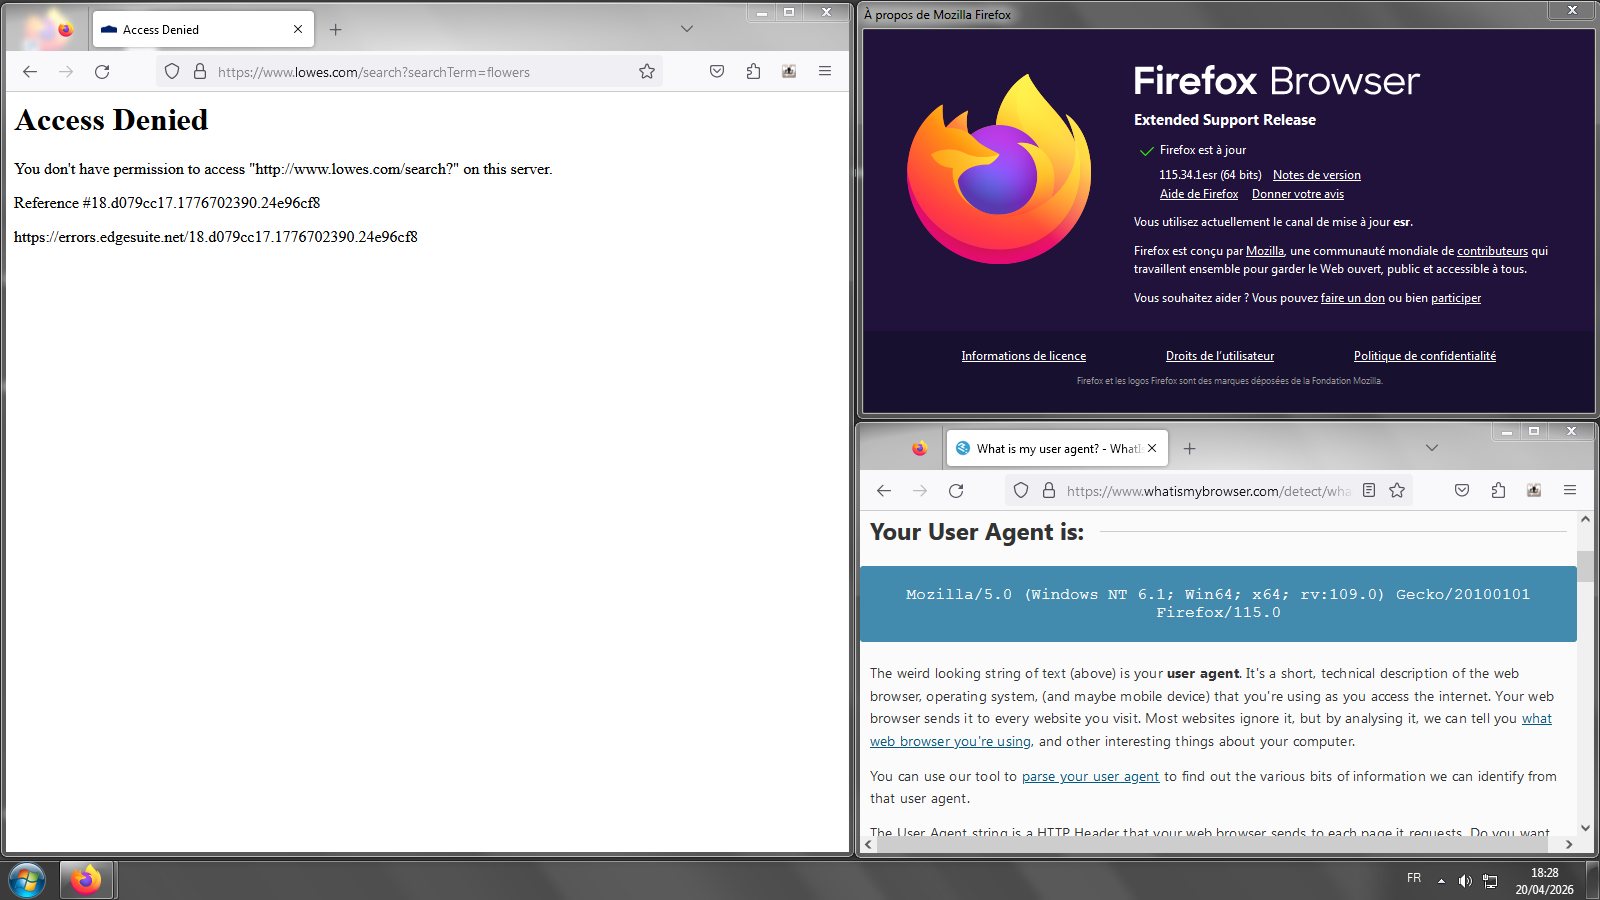The width and height of the screenshot is (1600, 900).
Task: Open Politique de confidentialité
Action: click(x=1425, y=356)
